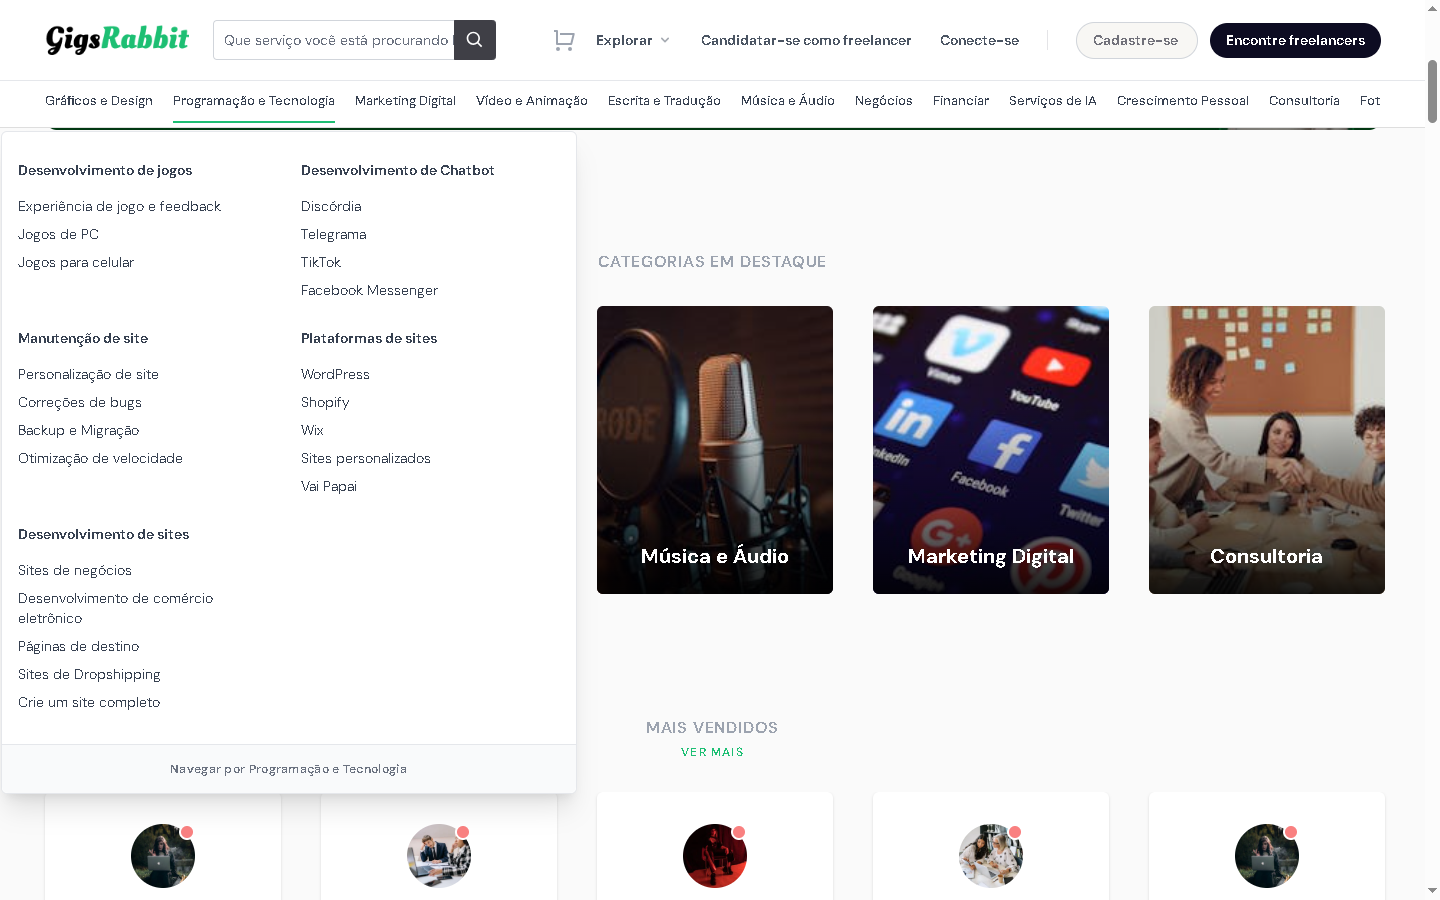
Task: Click Navegar por Programação e Tecnologia
Action: click(x=288, y=769)
